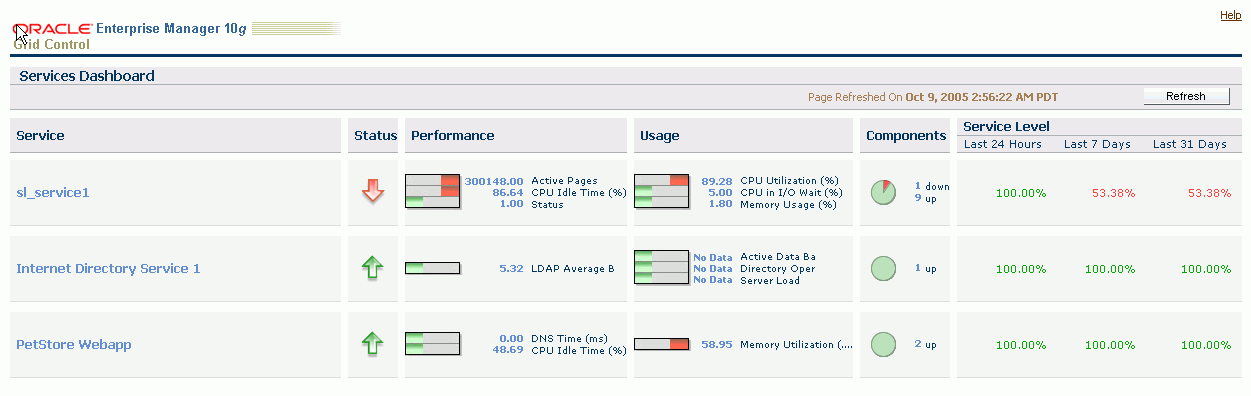Click the Last 7 Days column header
The image size is (1251, 396).
pos(1097,144)
